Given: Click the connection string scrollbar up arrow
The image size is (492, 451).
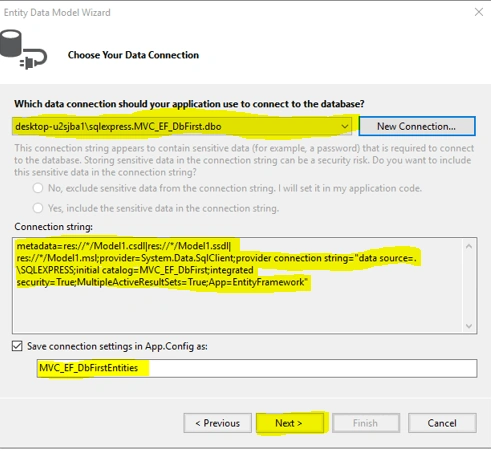Looking at the screenshot, I should pos(469,246).
